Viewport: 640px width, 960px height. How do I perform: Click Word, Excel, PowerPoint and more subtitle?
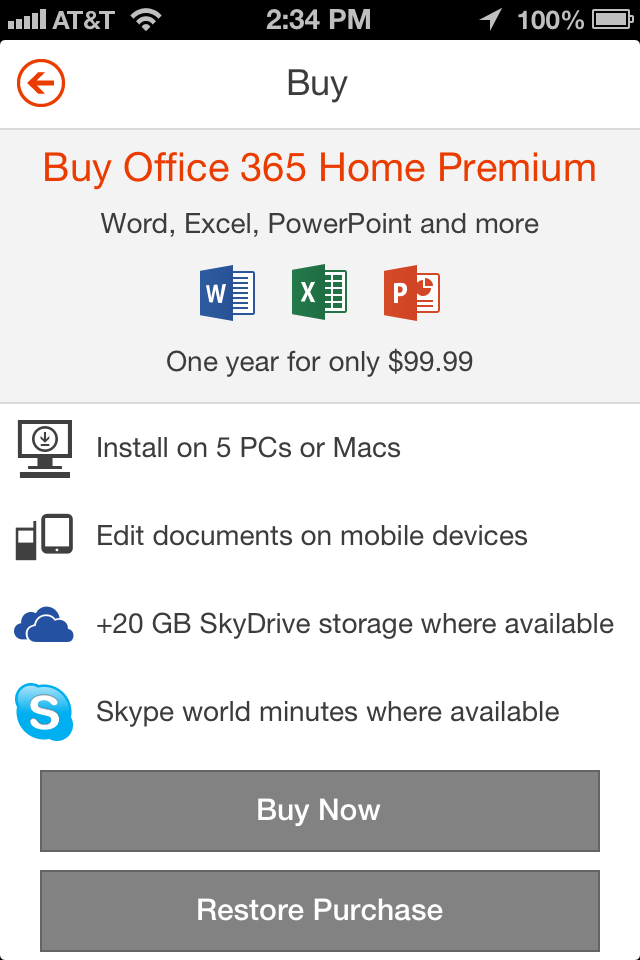click(x=320, y=224)
